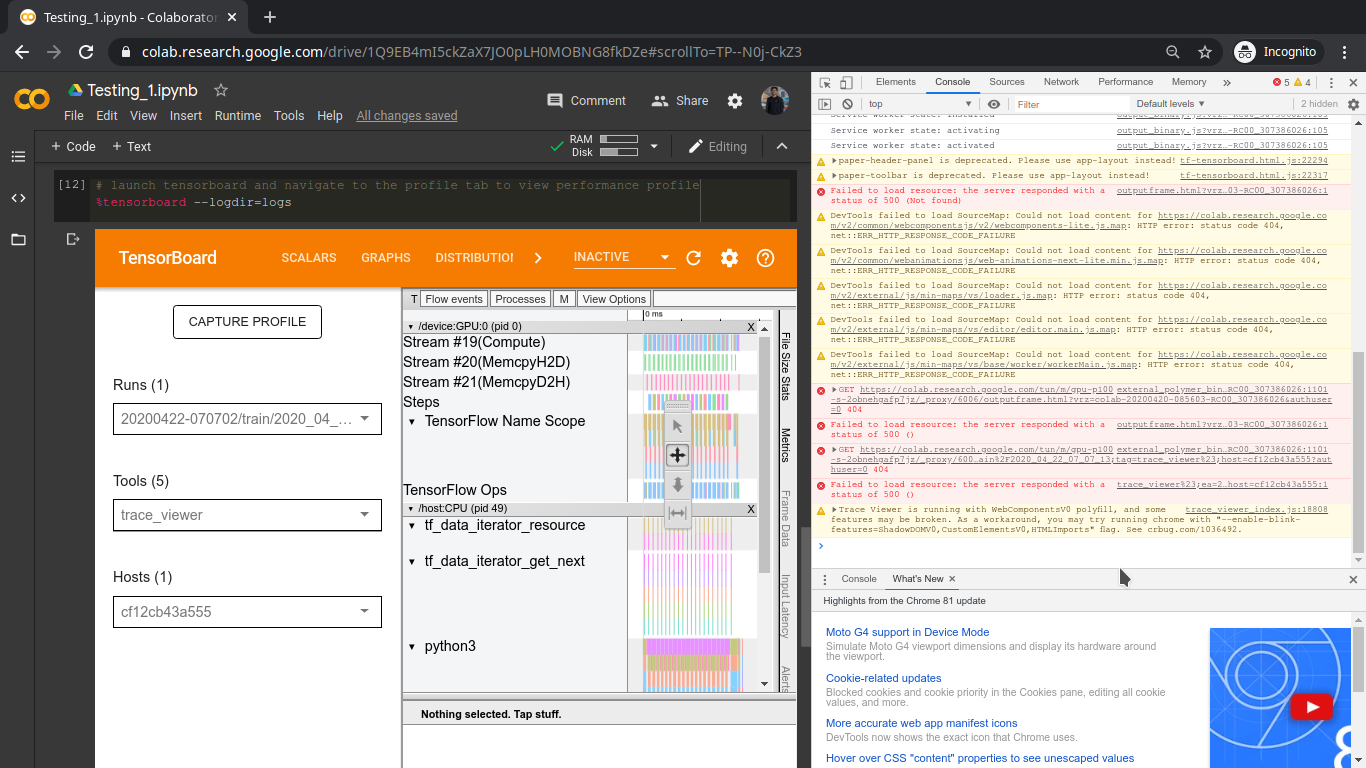Open Colab code snippets panel

coord(18,198)
